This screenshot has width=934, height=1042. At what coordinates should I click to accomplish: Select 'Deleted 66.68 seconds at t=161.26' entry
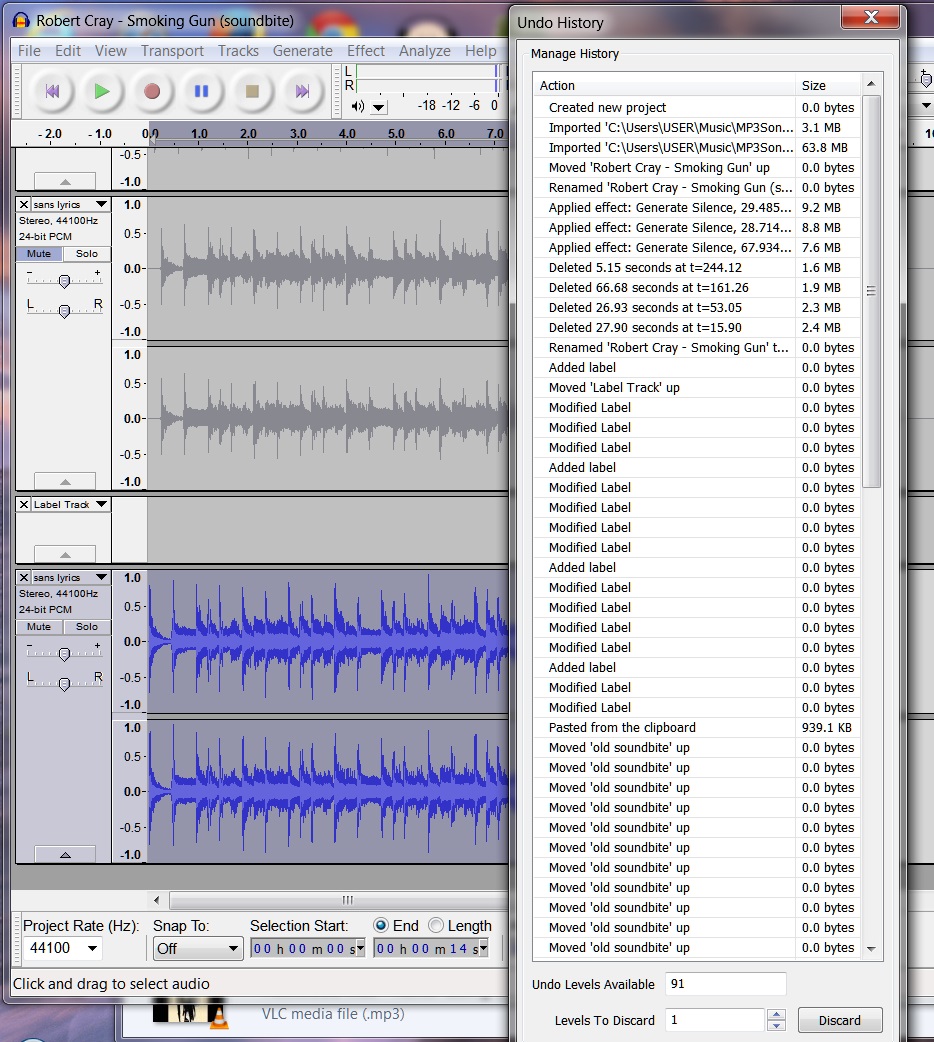pos(697,287)
